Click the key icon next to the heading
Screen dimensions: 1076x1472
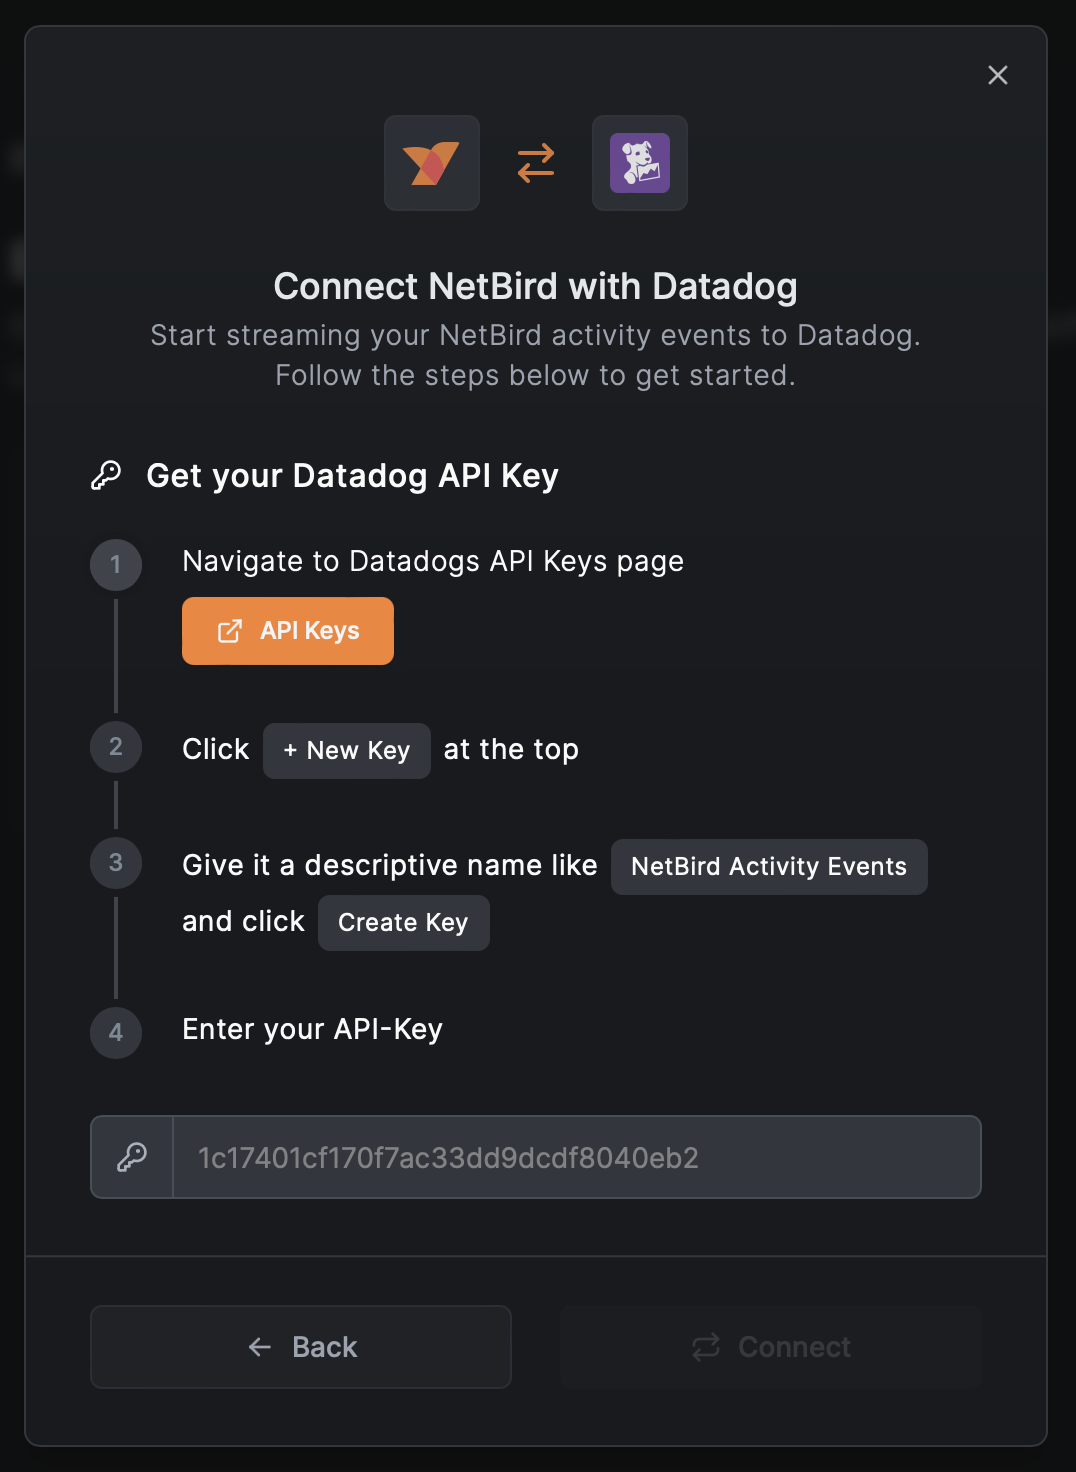[x=108, y=475]
